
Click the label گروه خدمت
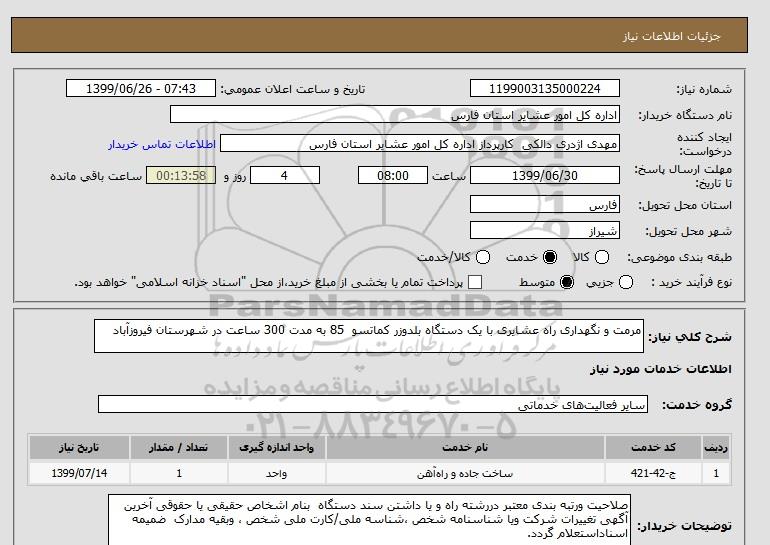coord(697,405)
